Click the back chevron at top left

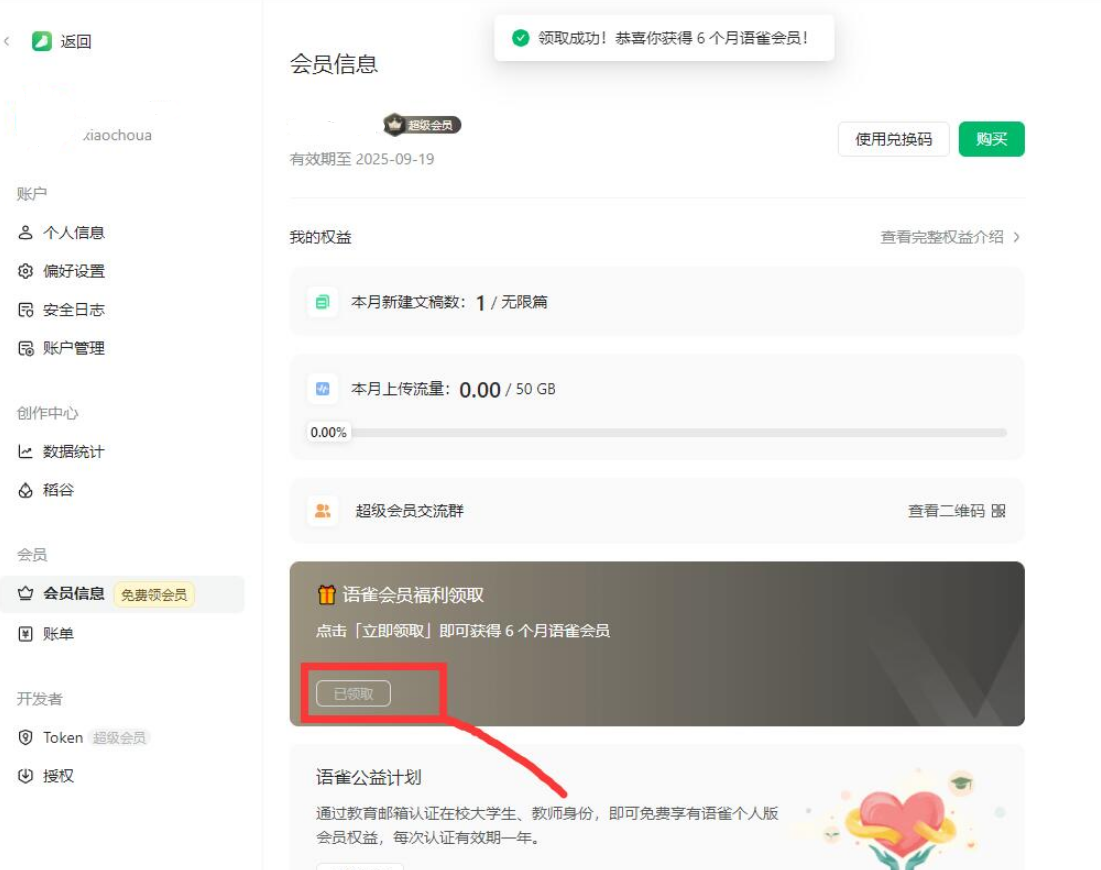8,41
